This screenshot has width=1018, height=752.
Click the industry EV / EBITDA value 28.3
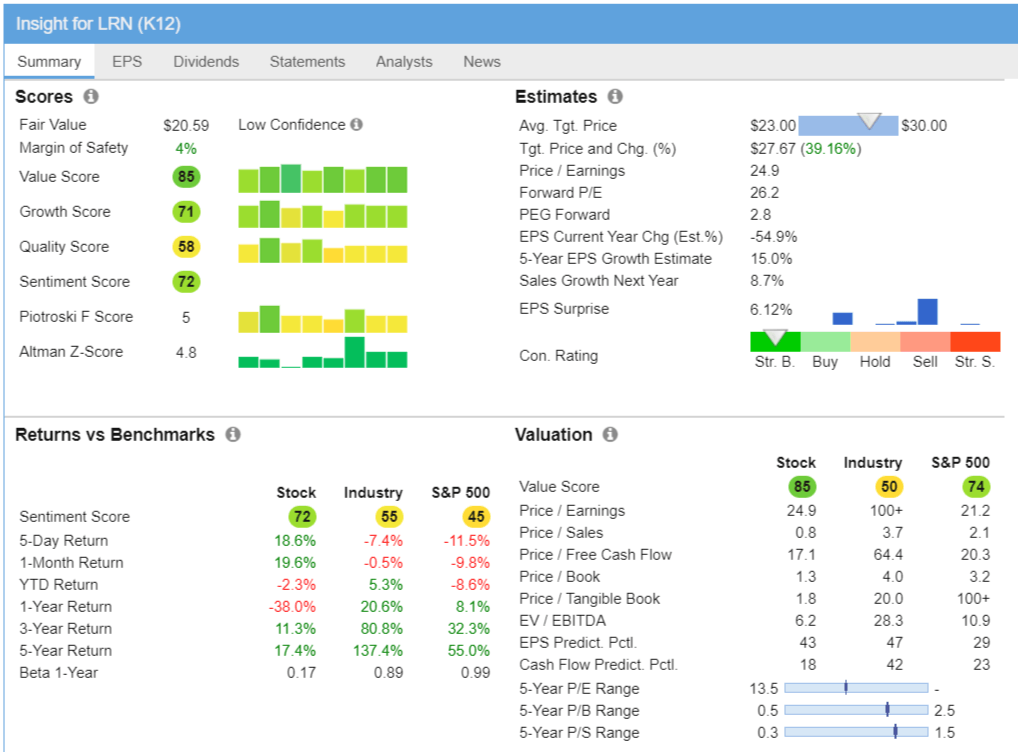click(x=888, y=621)
